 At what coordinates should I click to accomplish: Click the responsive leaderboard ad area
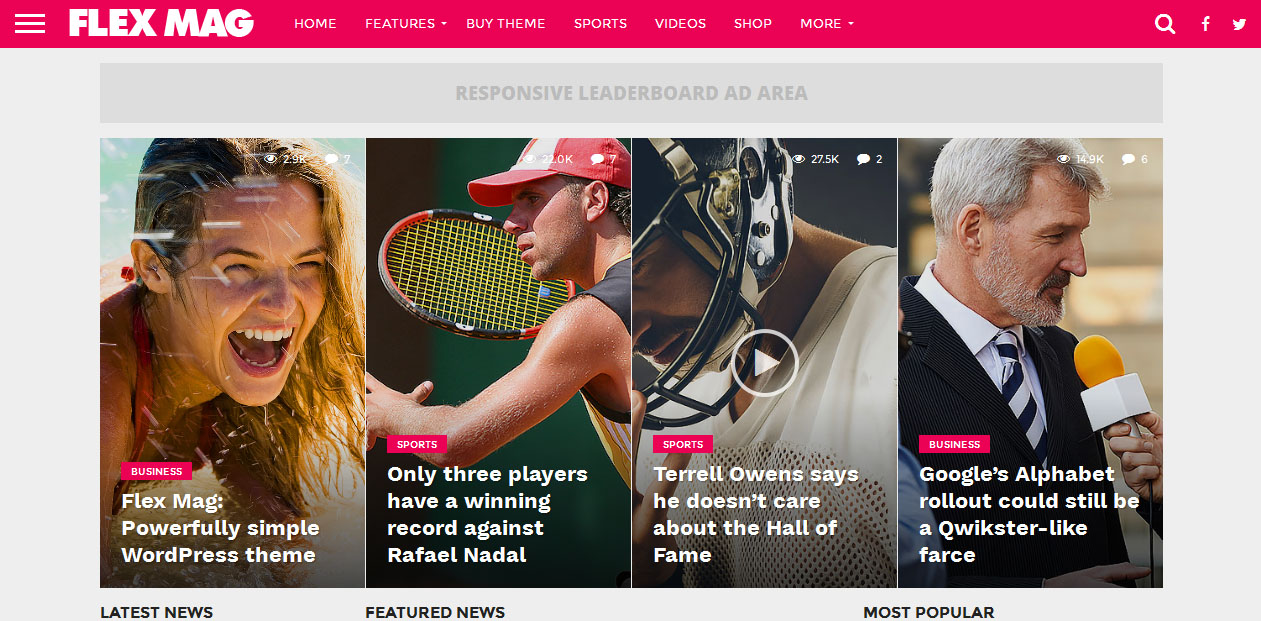coord(631,93)
